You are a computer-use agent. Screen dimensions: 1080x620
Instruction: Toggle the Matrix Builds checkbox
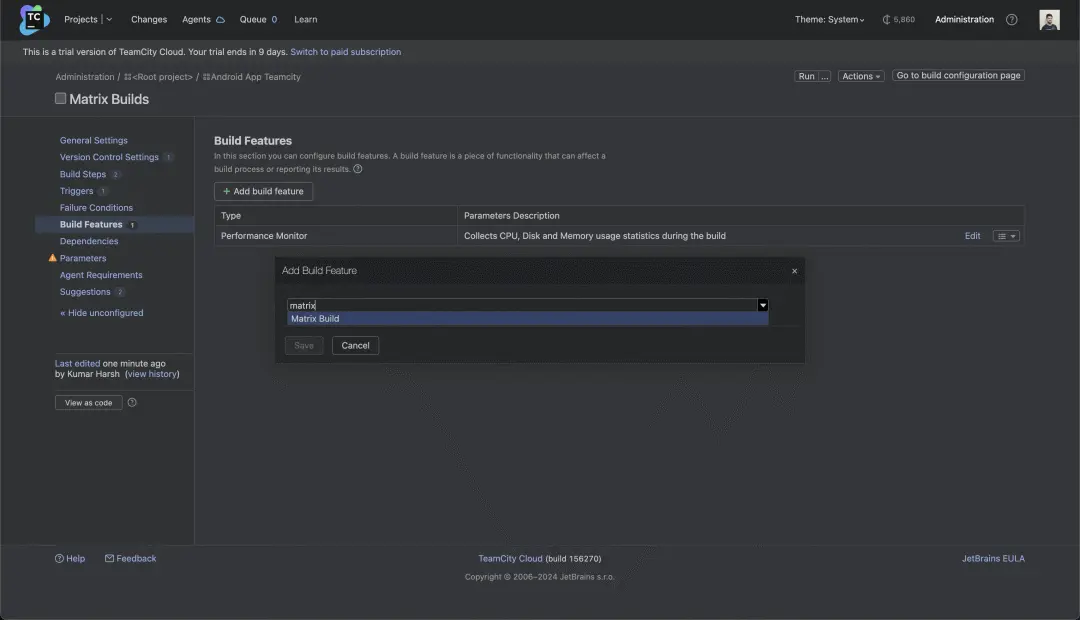point(60,98)
